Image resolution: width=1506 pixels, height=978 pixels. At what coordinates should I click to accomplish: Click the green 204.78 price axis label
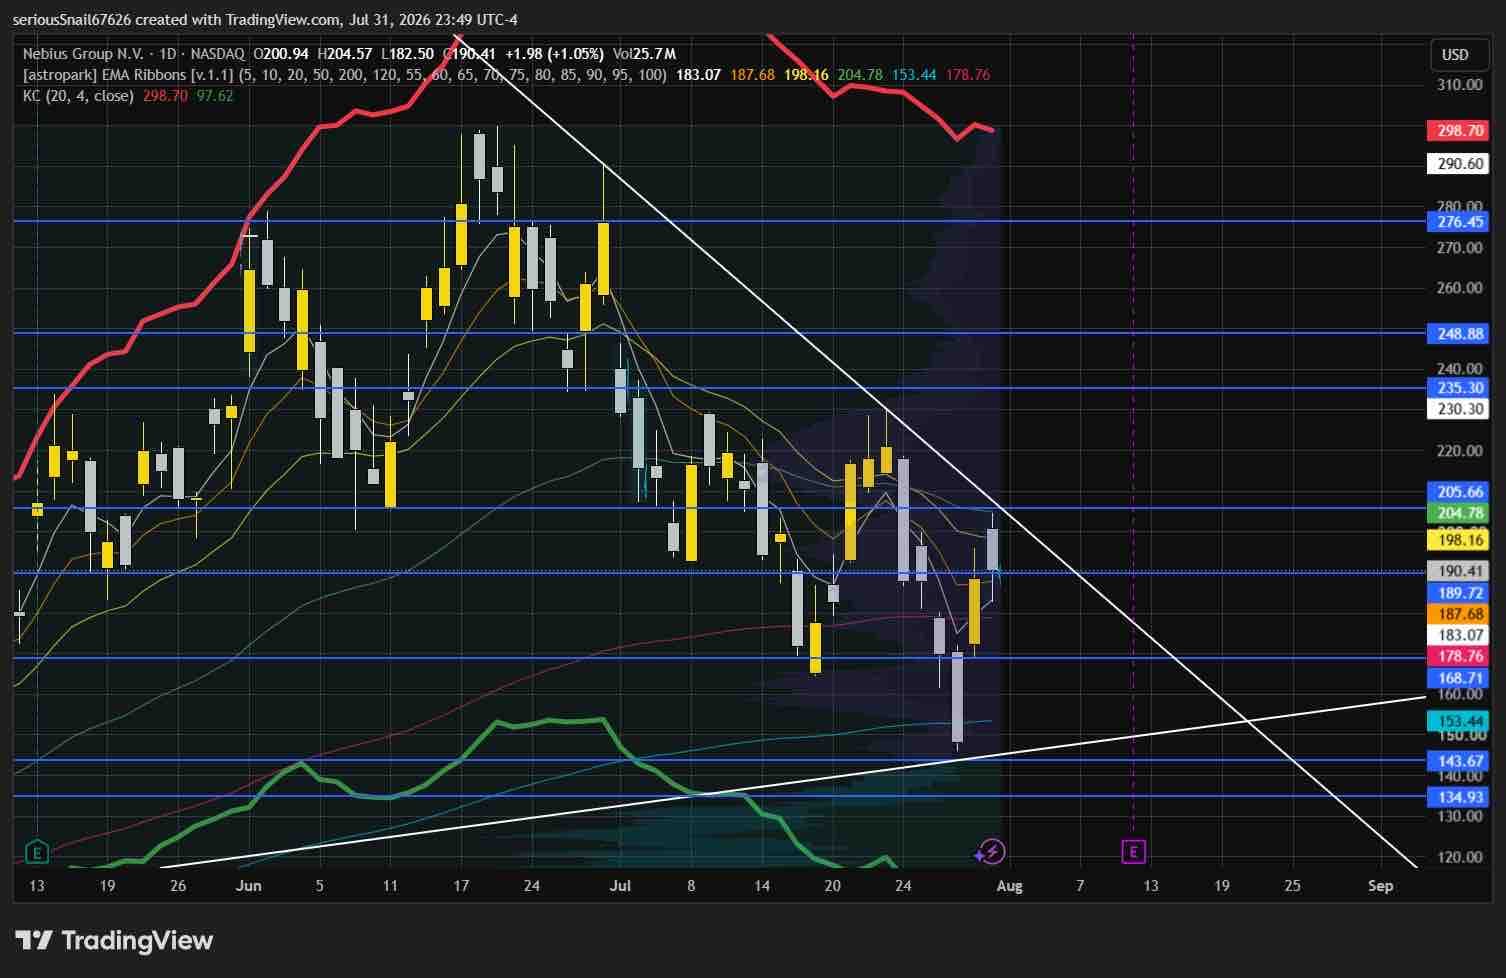[1460, 513]
